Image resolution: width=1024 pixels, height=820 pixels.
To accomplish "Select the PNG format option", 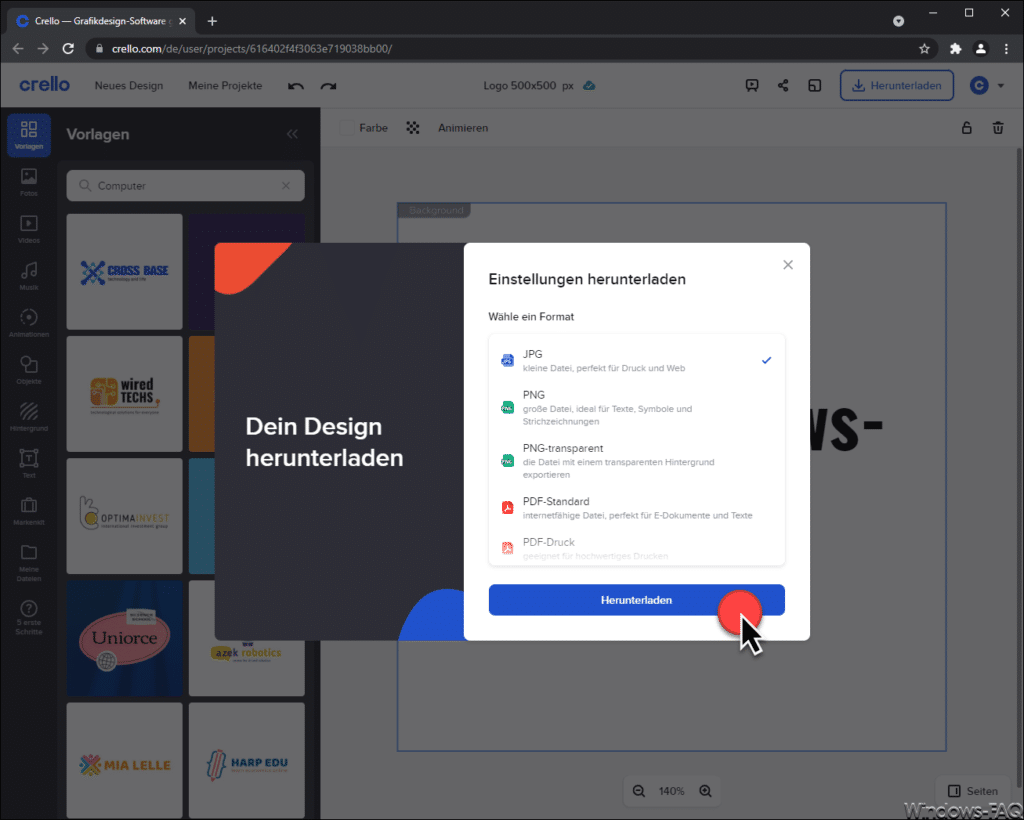I will 637,407.
